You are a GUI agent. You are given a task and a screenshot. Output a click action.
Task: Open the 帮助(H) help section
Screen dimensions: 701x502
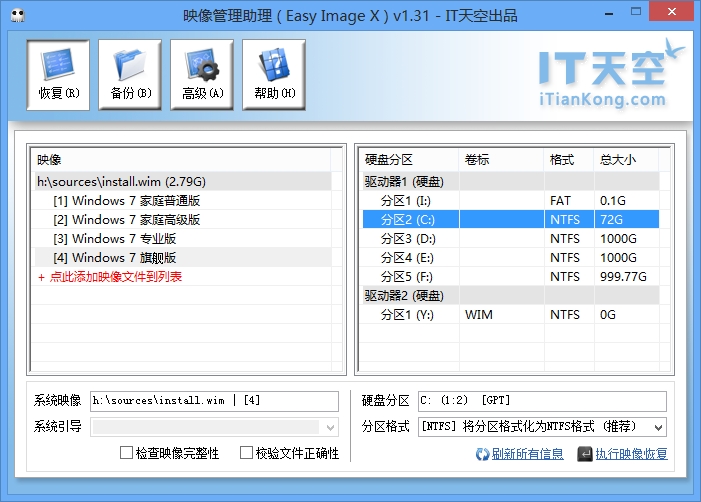[274, 75]
